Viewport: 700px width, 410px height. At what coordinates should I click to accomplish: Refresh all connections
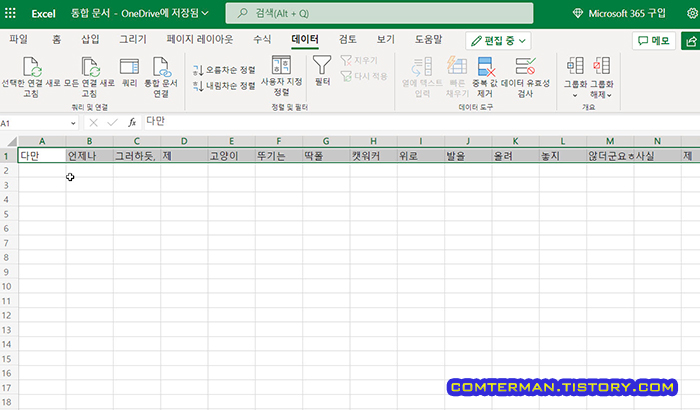tap(89, 77)
